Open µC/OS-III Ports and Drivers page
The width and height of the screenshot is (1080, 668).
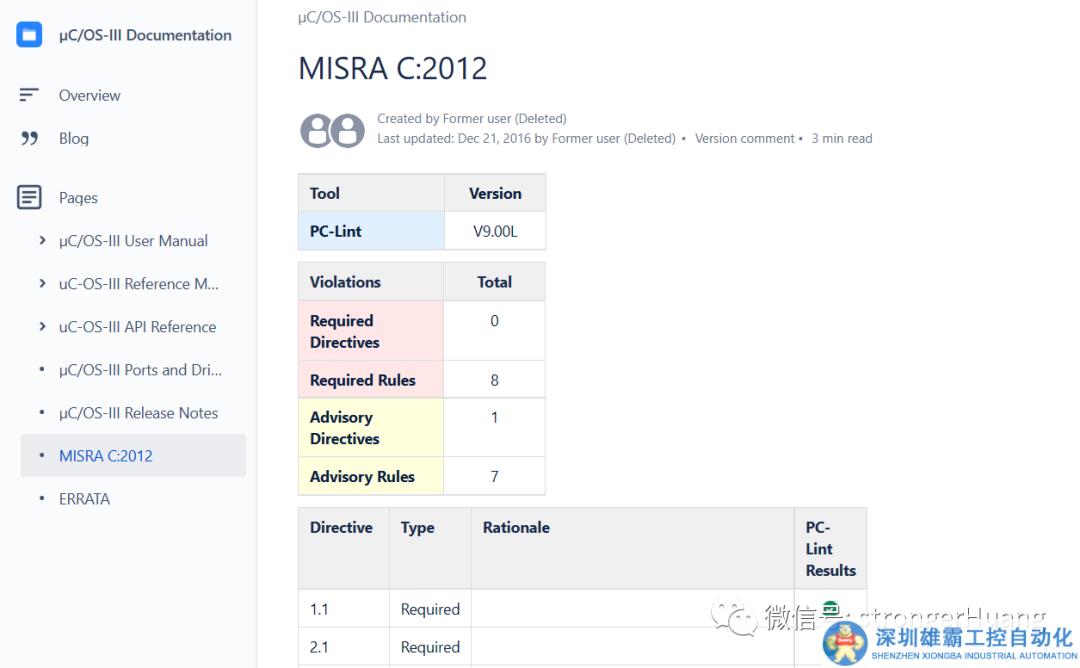[x=140, y=369]
